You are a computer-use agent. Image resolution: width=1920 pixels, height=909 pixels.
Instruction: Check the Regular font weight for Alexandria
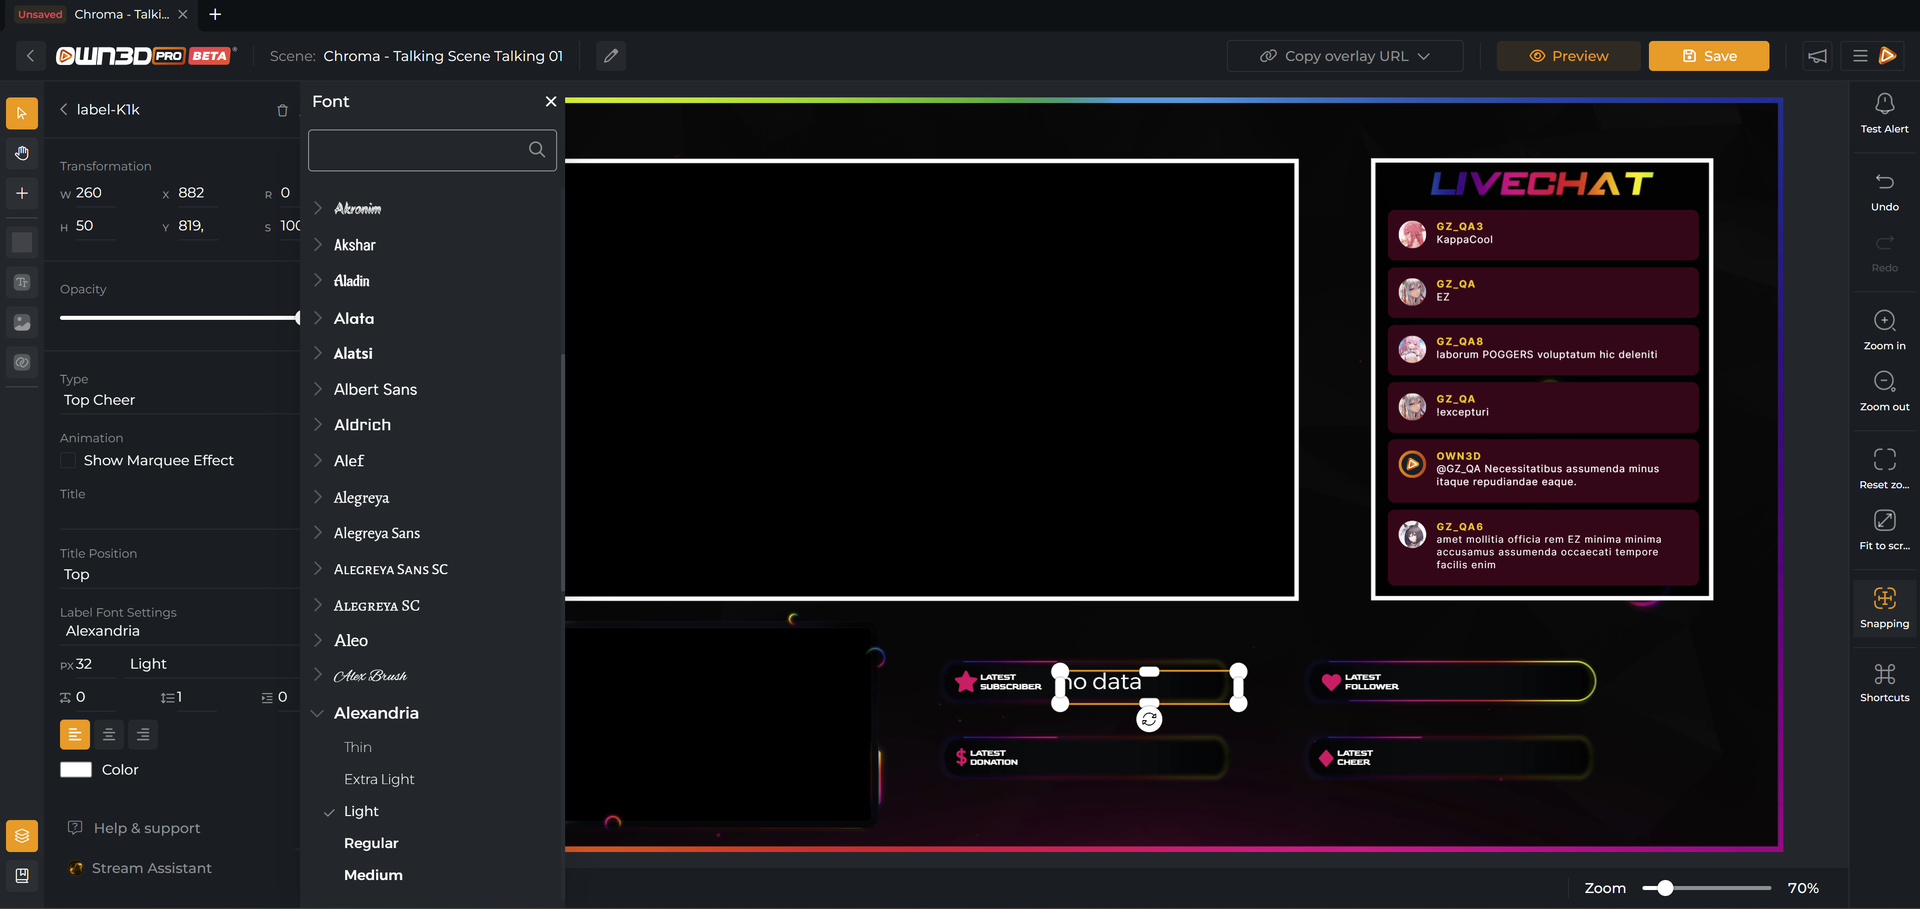pyautogui.click(x=371, y=843)
